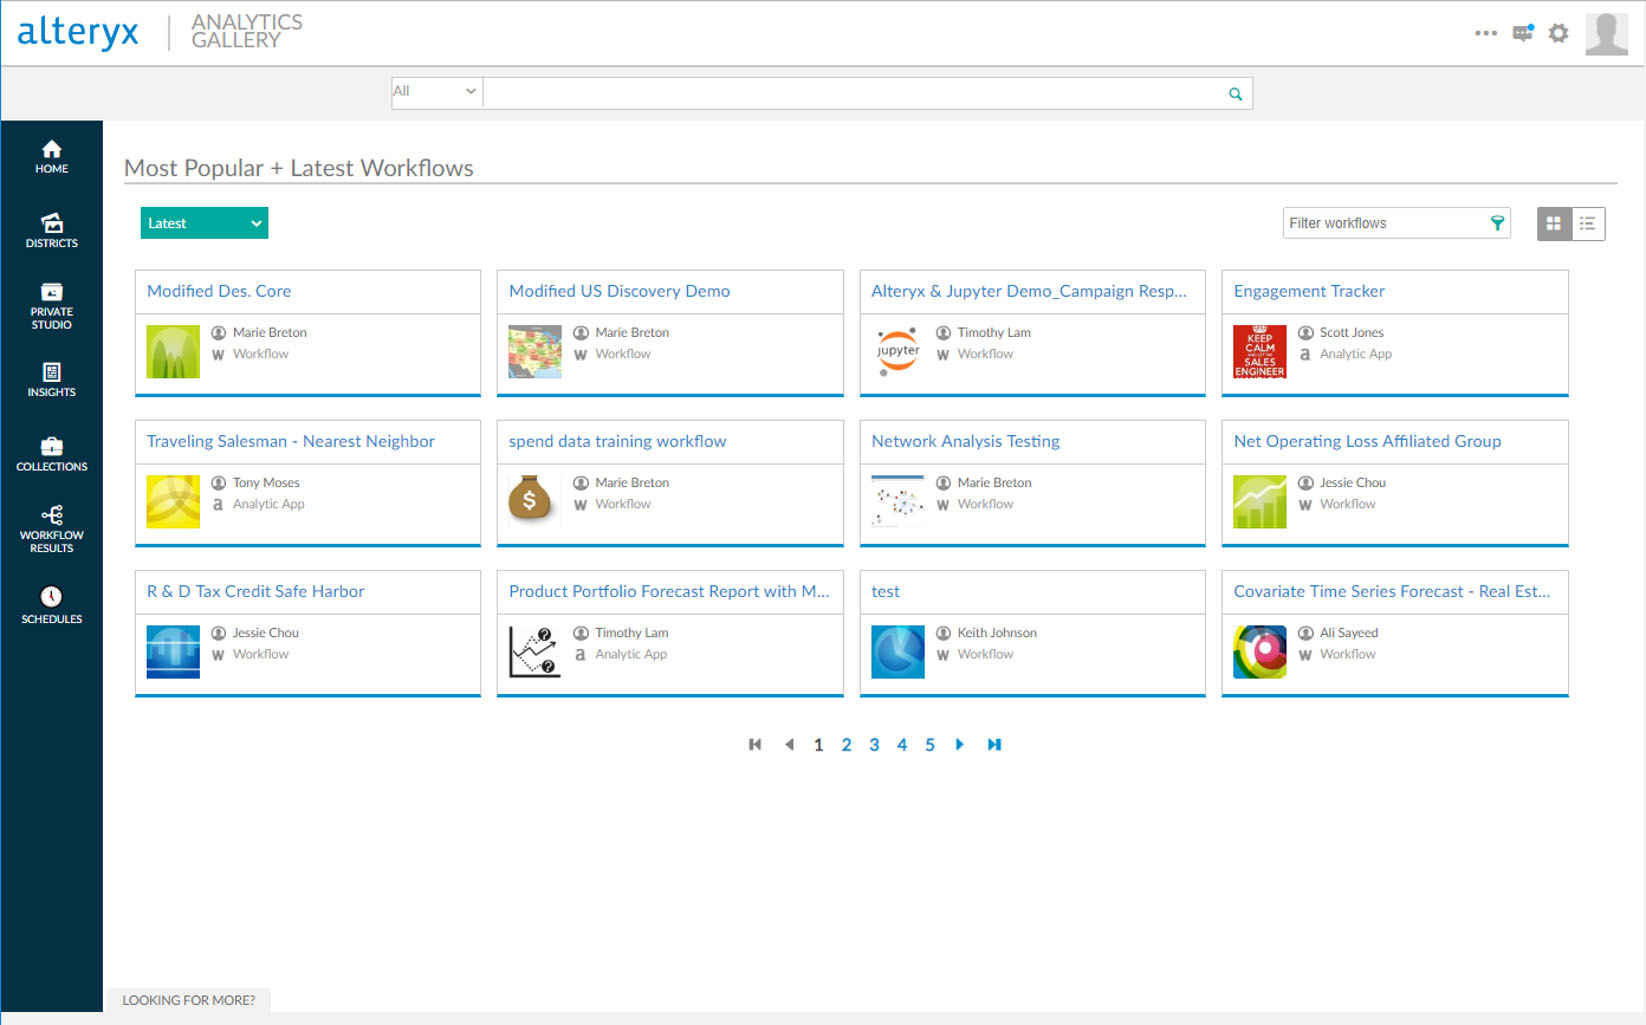Click author Scott Jones on Engagement Tracker
The width and height of the screenshot is (1646, 1025).
click(1351, 332)
